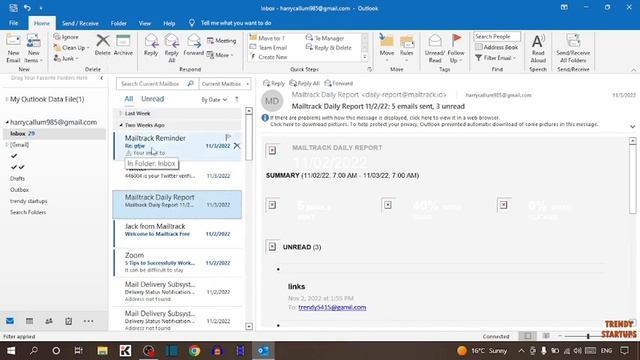
Task: Click the ribbon Reply button
Action: point(151,45)
